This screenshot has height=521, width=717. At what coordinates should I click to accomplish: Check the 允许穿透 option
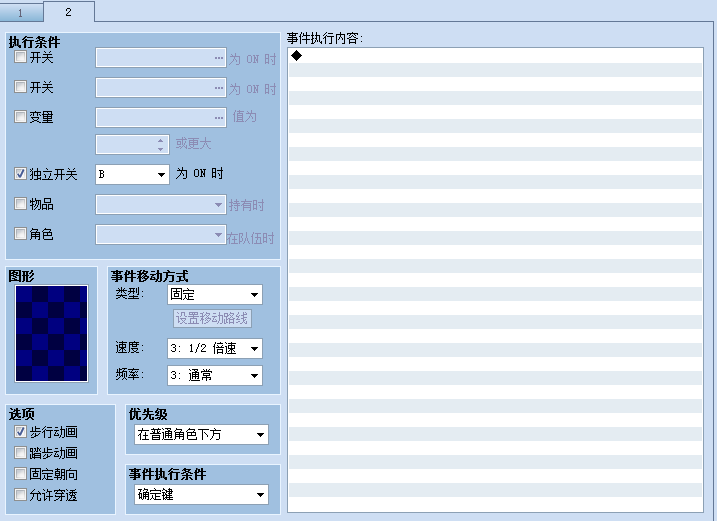pyautogui.click(x=20, y=494)
